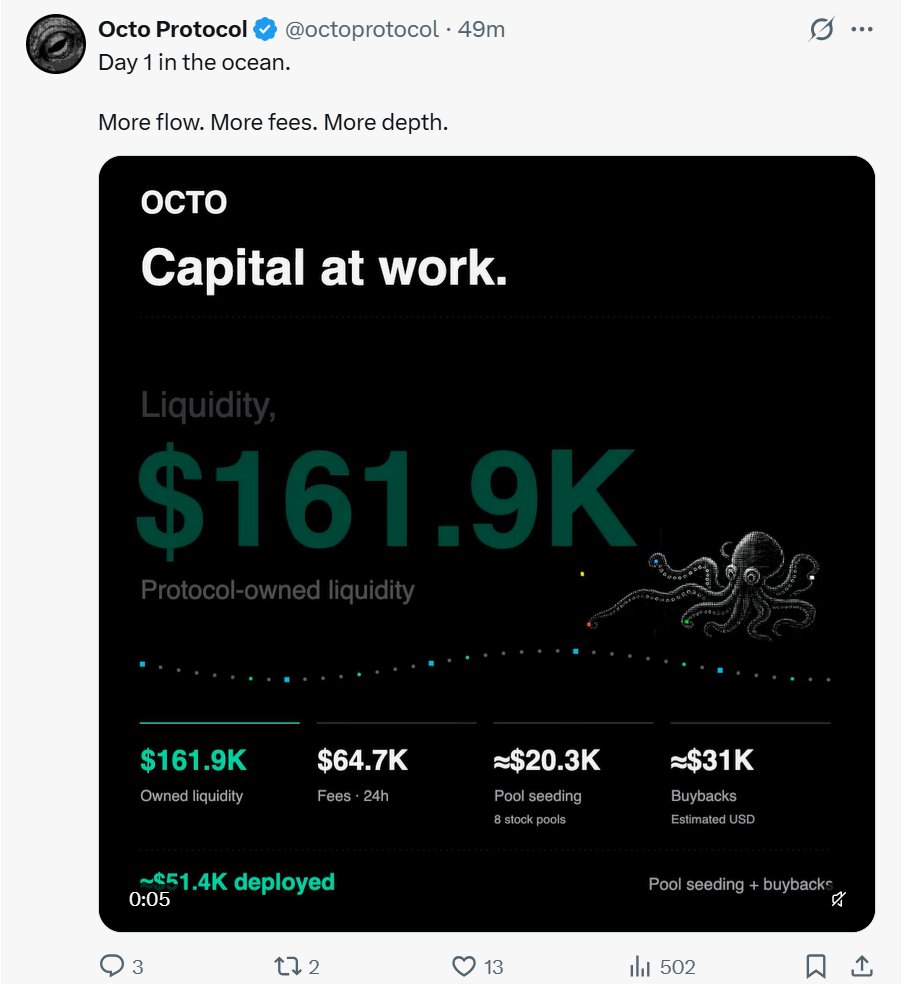Click the verified badge next to Octo Protocol
Viewport: 905px width, 984px height.
coord(265,29)
